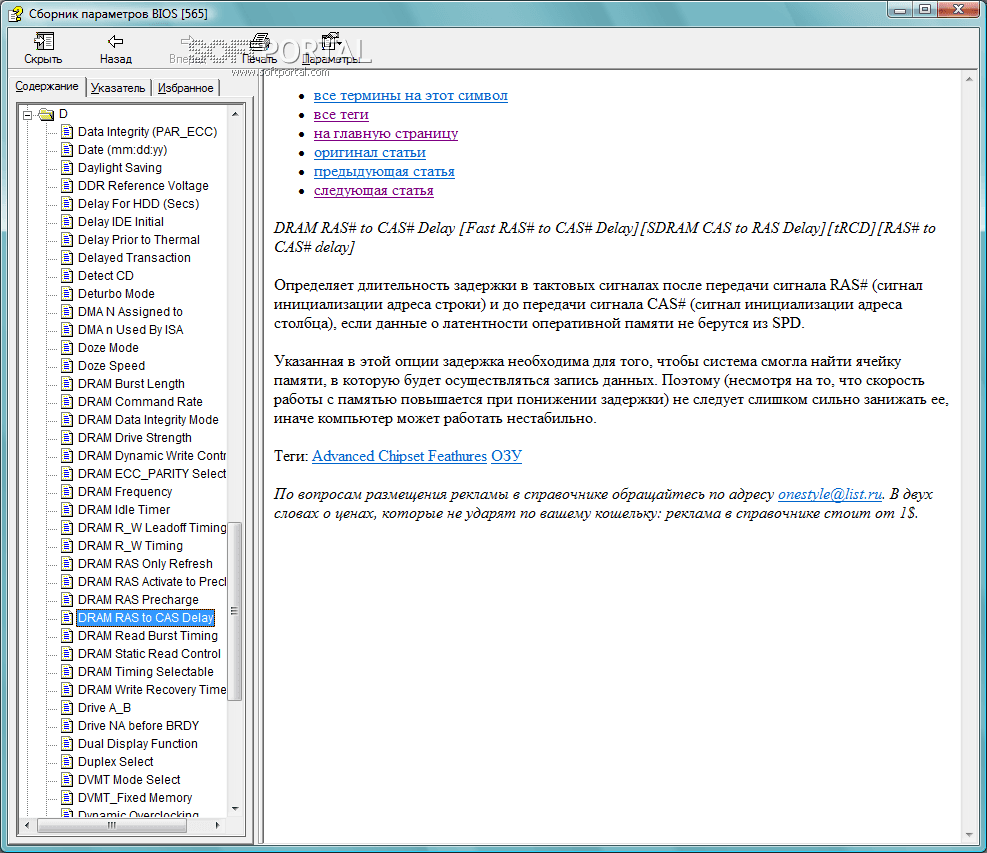Open Delay For HDD (Secs) topic

click(138, 204)
